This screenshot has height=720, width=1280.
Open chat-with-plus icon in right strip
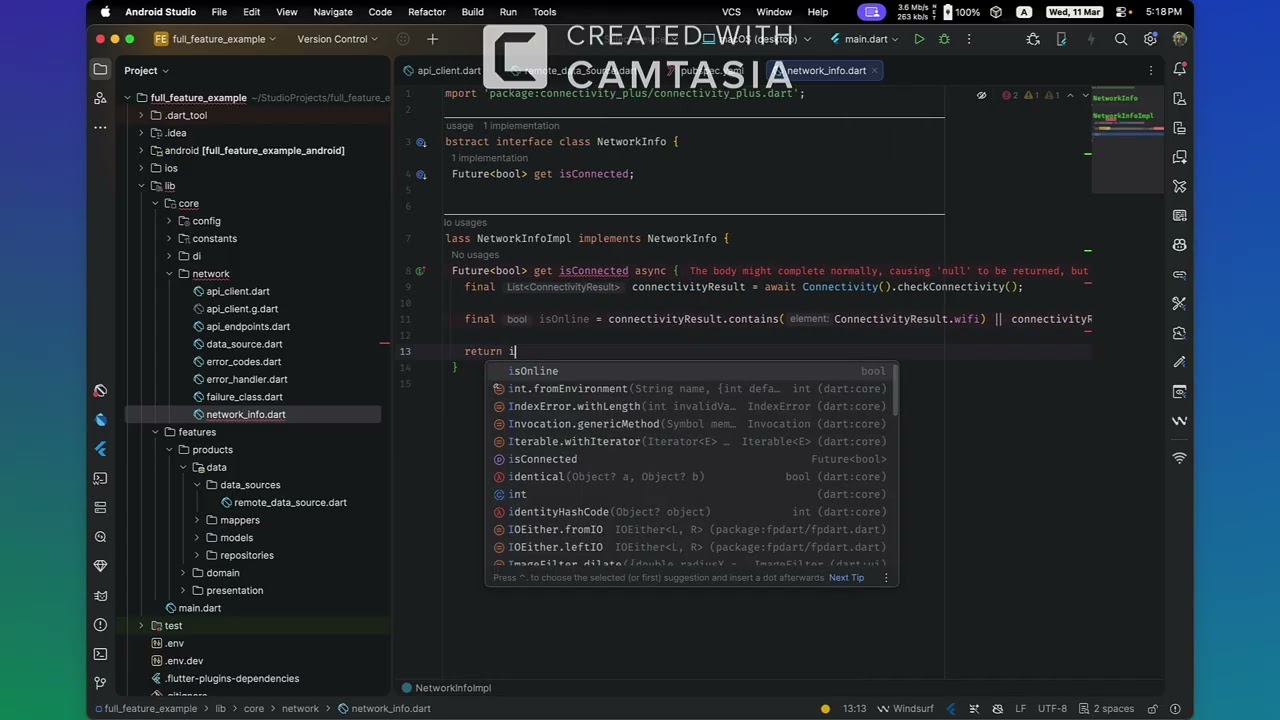pos(1180,157)
